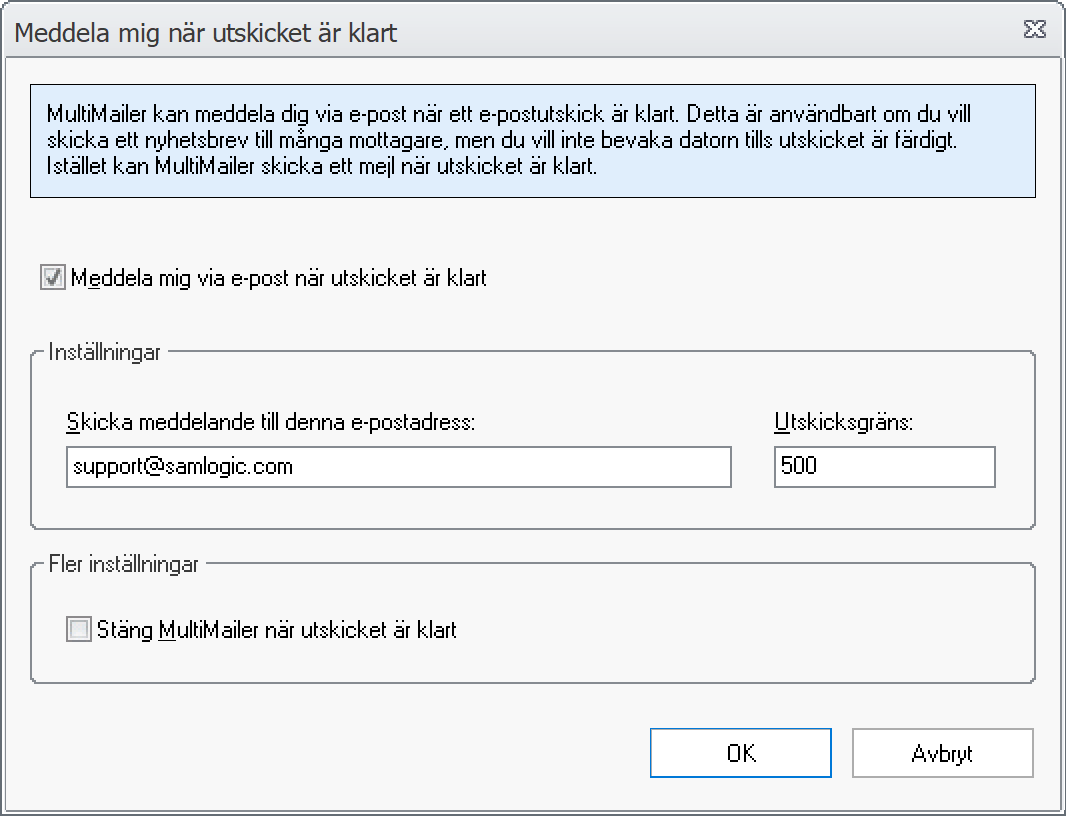This screenshot has width=1066, height=816.
Task: Click the blue MultiMailer info text box
Action: tap(533, 141)
